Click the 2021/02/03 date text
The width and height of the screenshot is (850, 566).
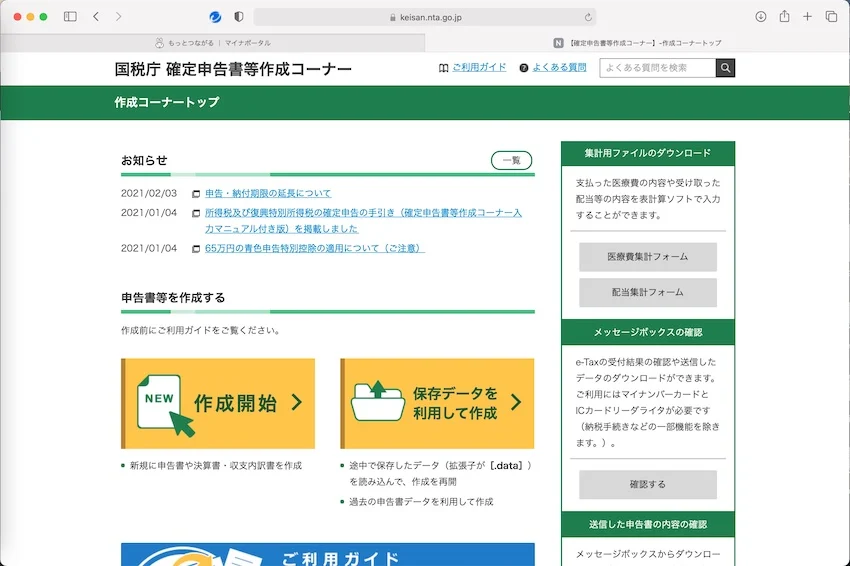(x=149, y=194)
